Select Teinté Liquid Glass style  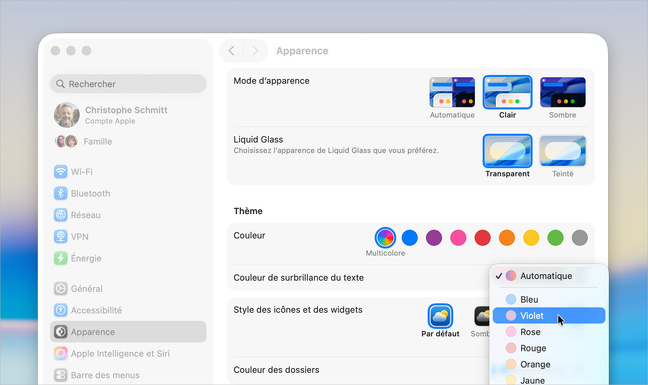pyautogui.click(x=562, y=156)
